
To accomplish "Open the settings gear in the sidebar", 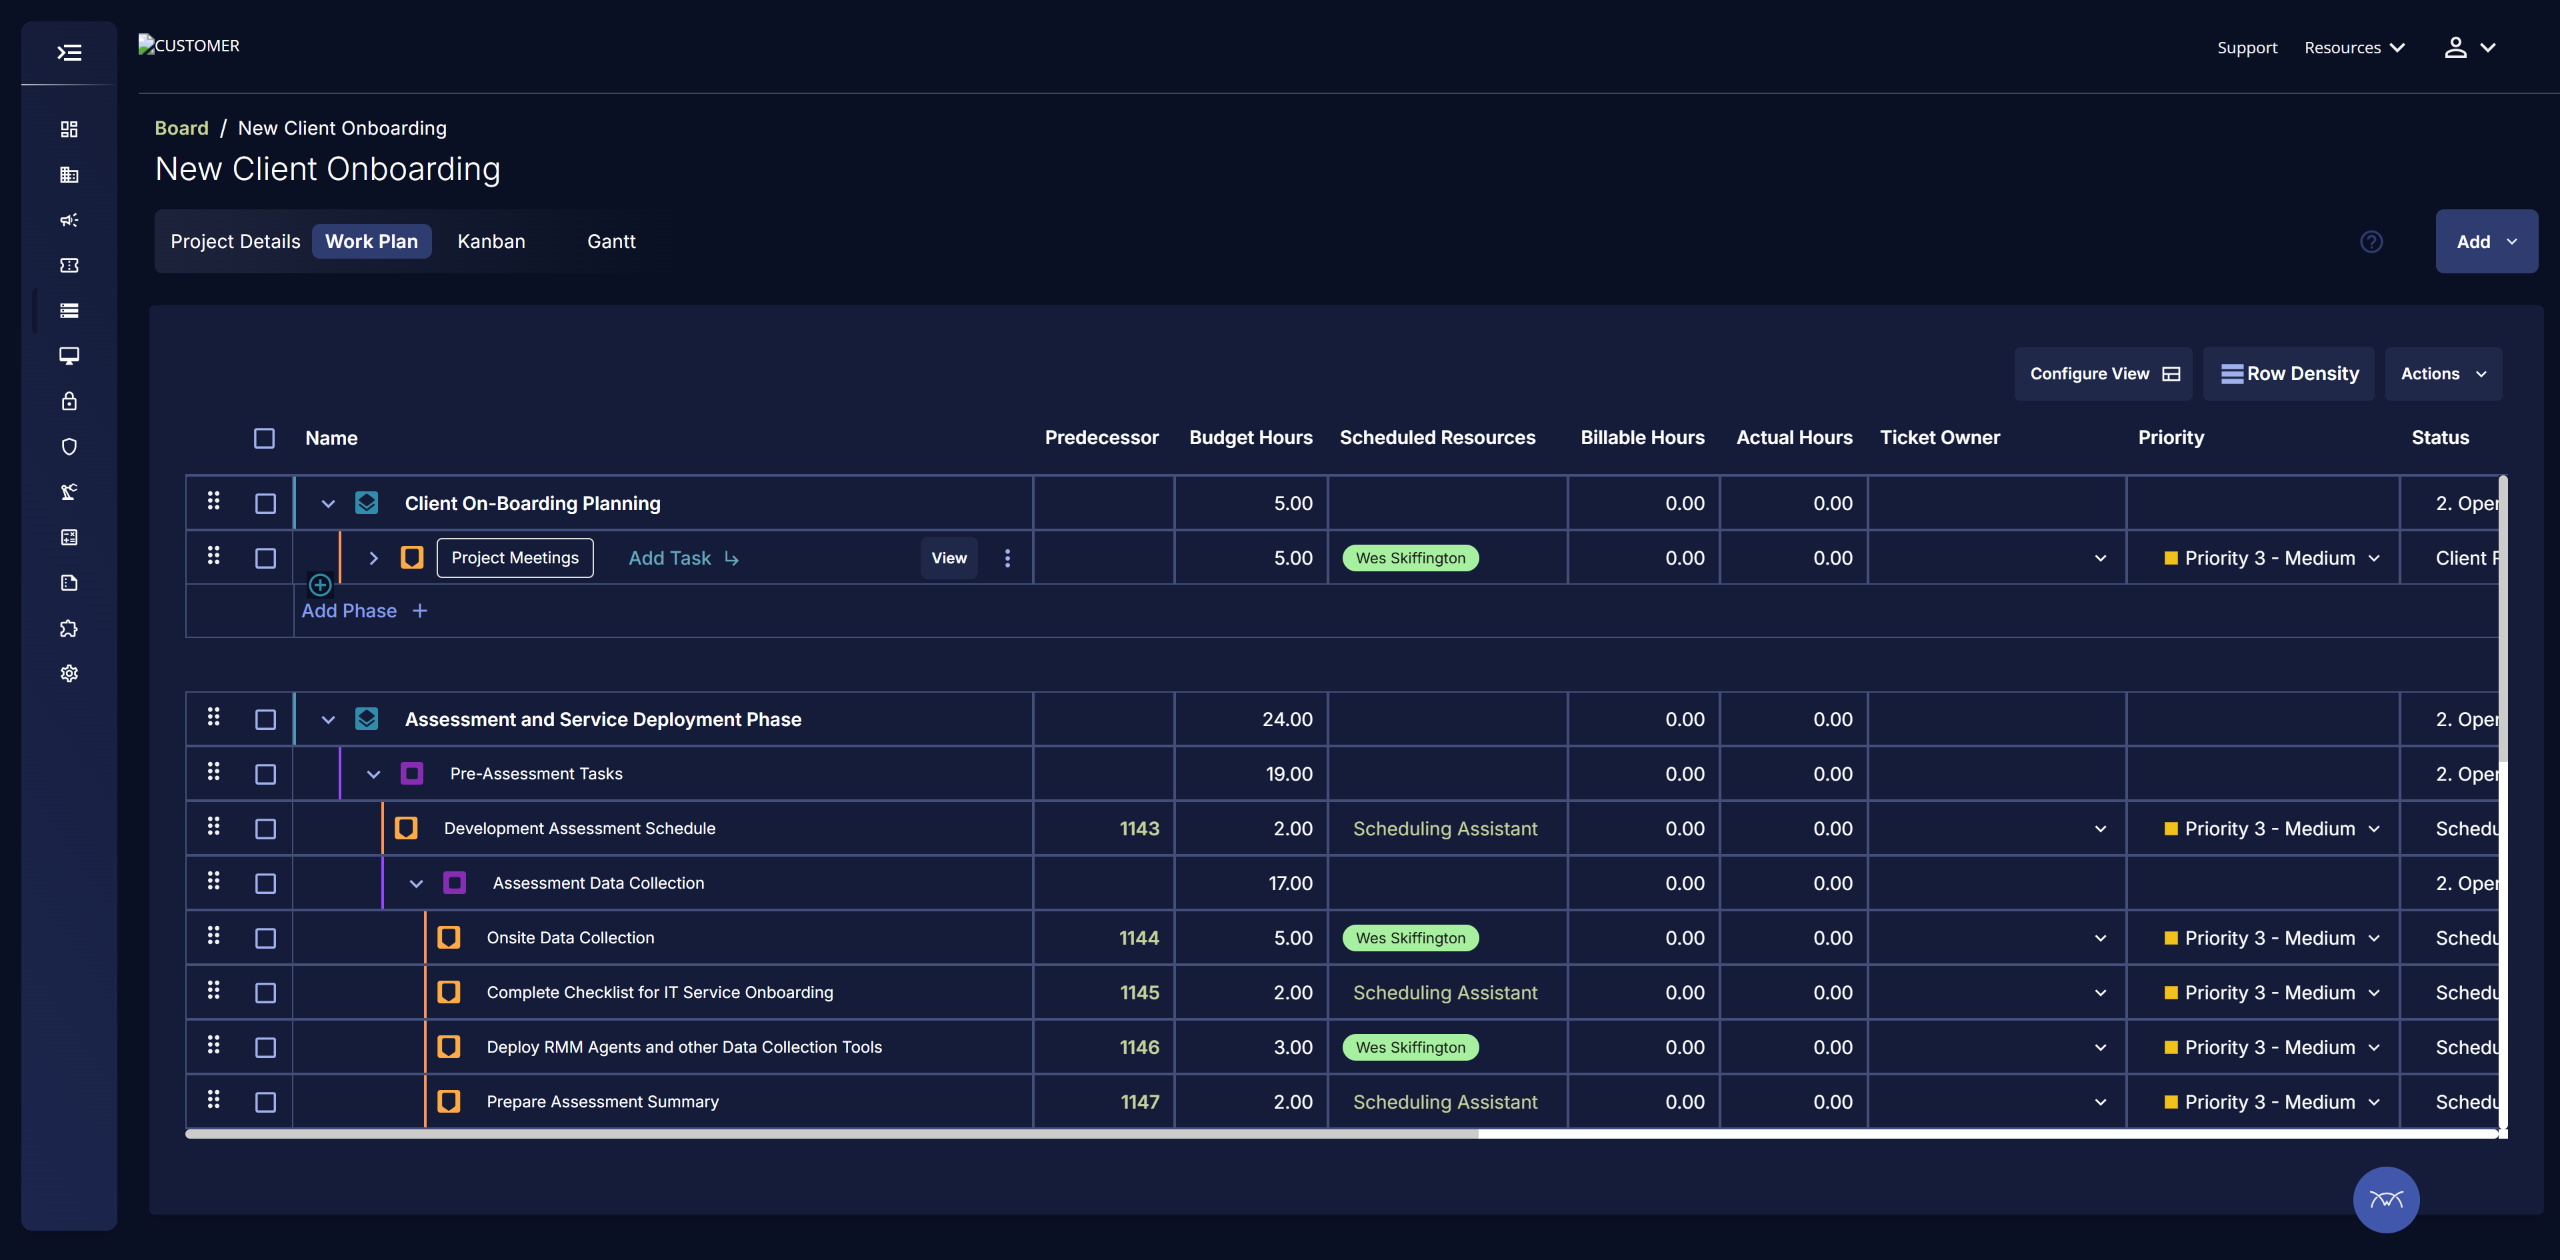I will click(69, 673).
